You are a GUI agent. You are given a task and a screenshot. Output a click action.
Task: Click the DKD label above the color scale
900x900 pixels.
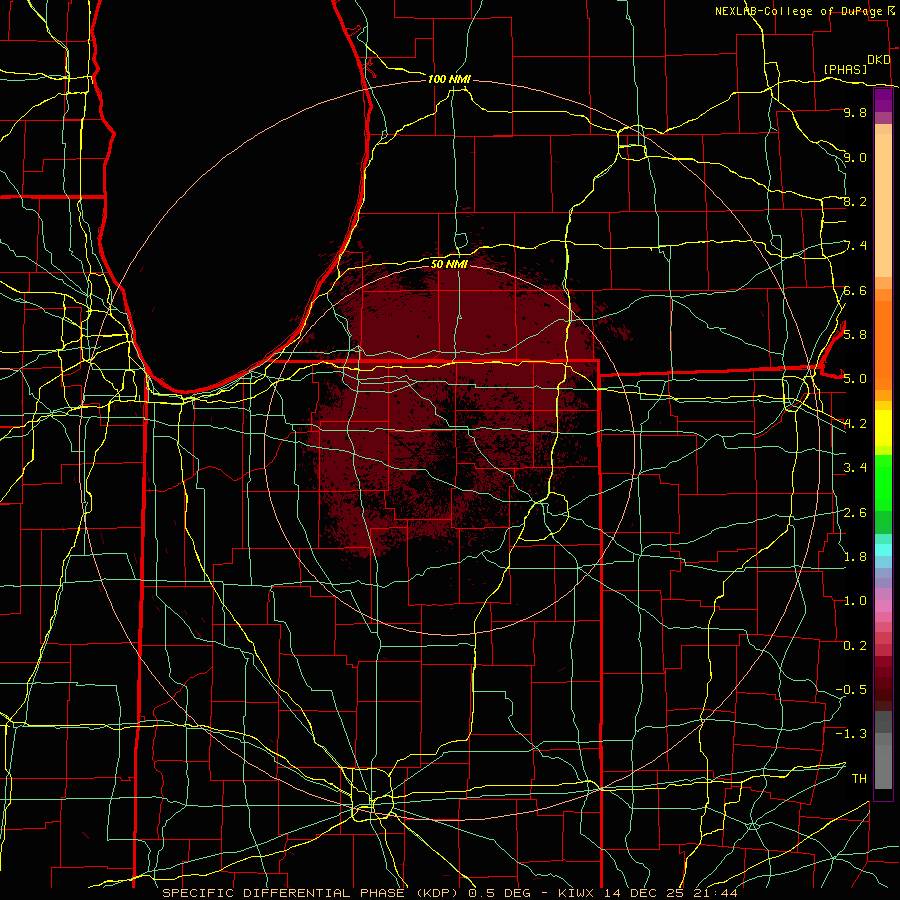pyautogui.click(x=878, y=60)
